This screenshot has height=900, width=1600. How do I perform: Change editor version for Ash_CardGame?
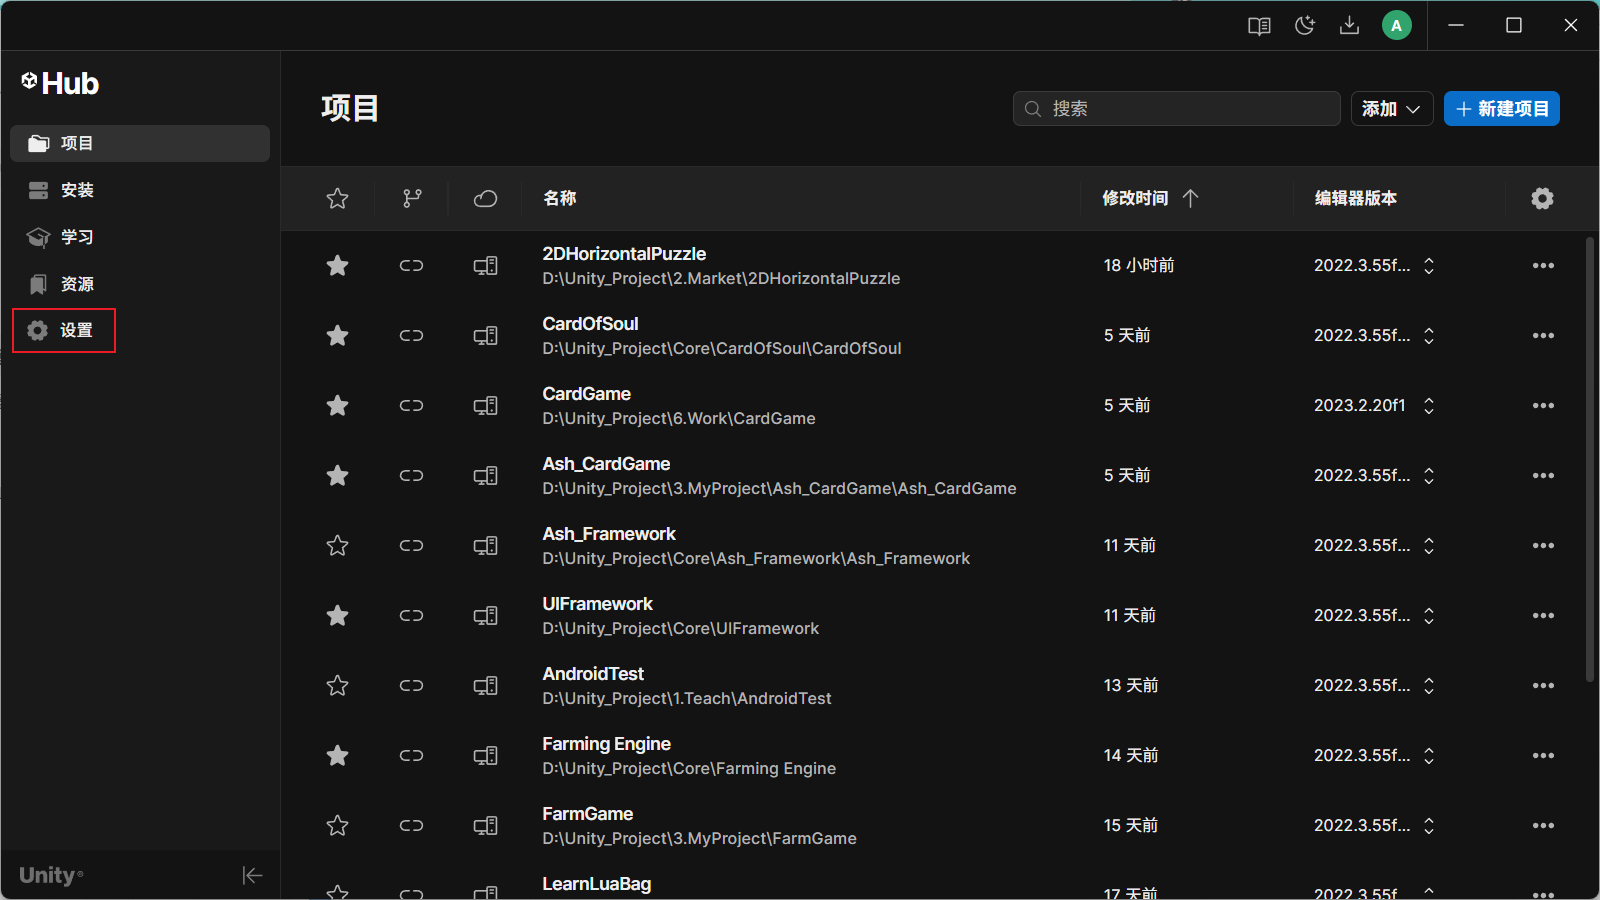[1429, 476]
